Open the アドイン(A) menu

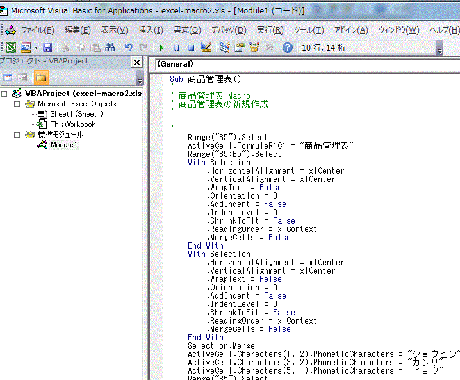[x=351, y=30]
